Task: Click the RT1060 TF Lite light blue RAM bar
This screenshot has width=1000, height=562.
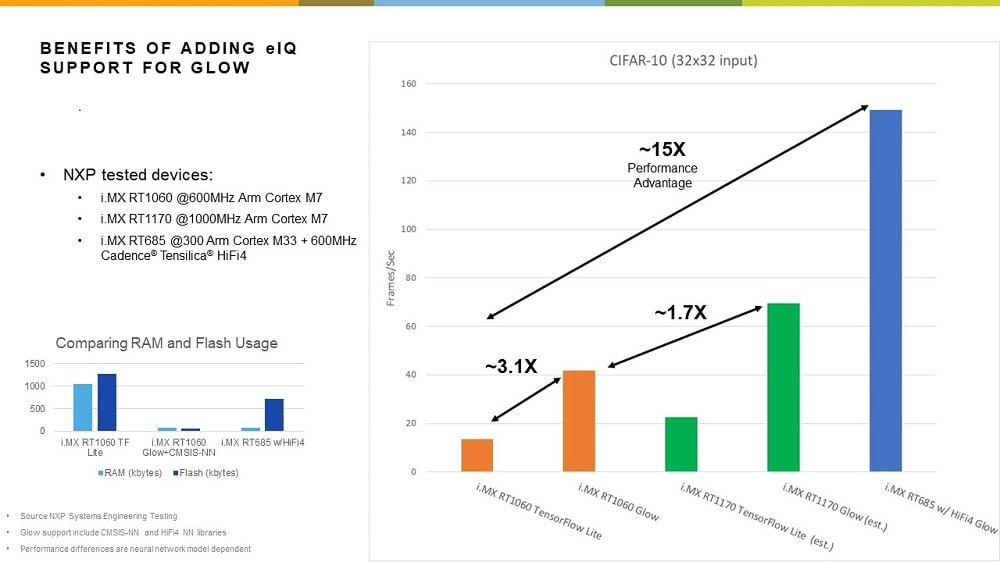Action: click(x=83, y=407)
